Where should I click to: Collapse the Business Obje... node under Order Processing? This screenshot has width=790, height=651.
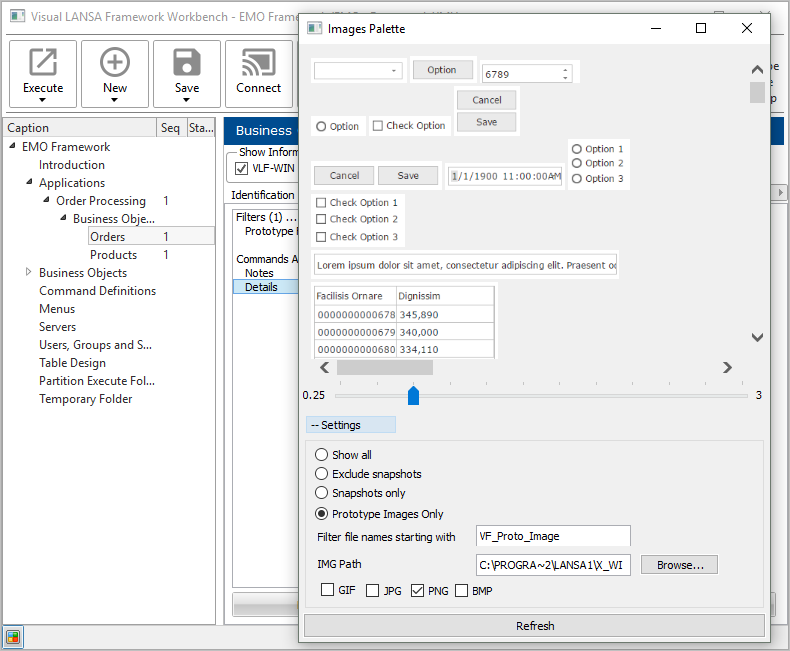63,218
